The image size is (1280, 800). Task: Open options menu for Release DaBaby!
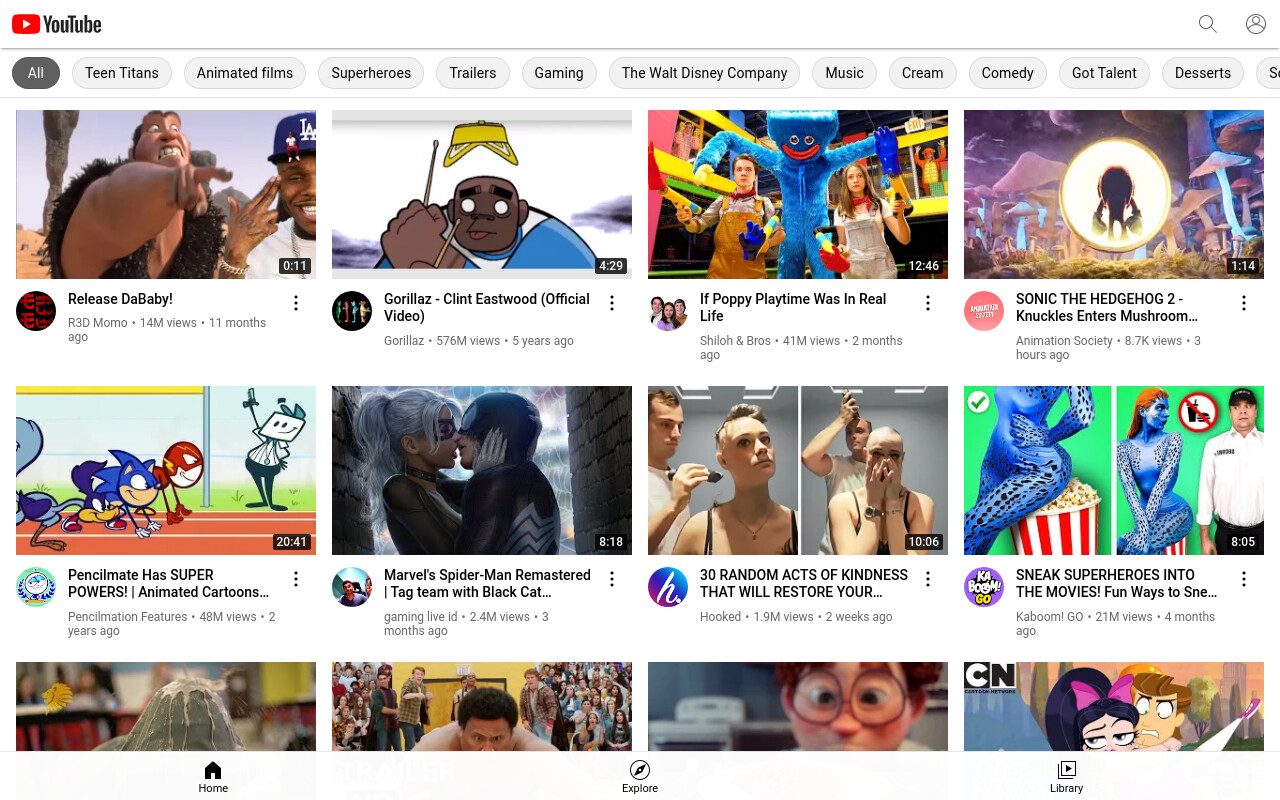coord(296,303)
